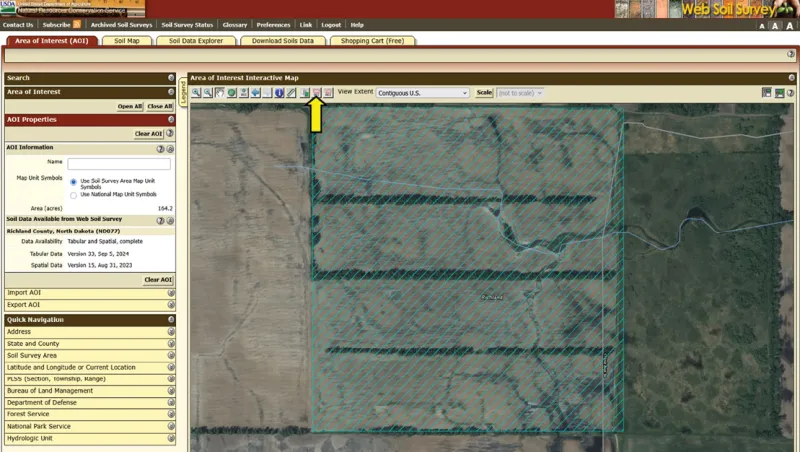
Task: Expand the State and County navigation panel
Action: [x=171, y=343]
